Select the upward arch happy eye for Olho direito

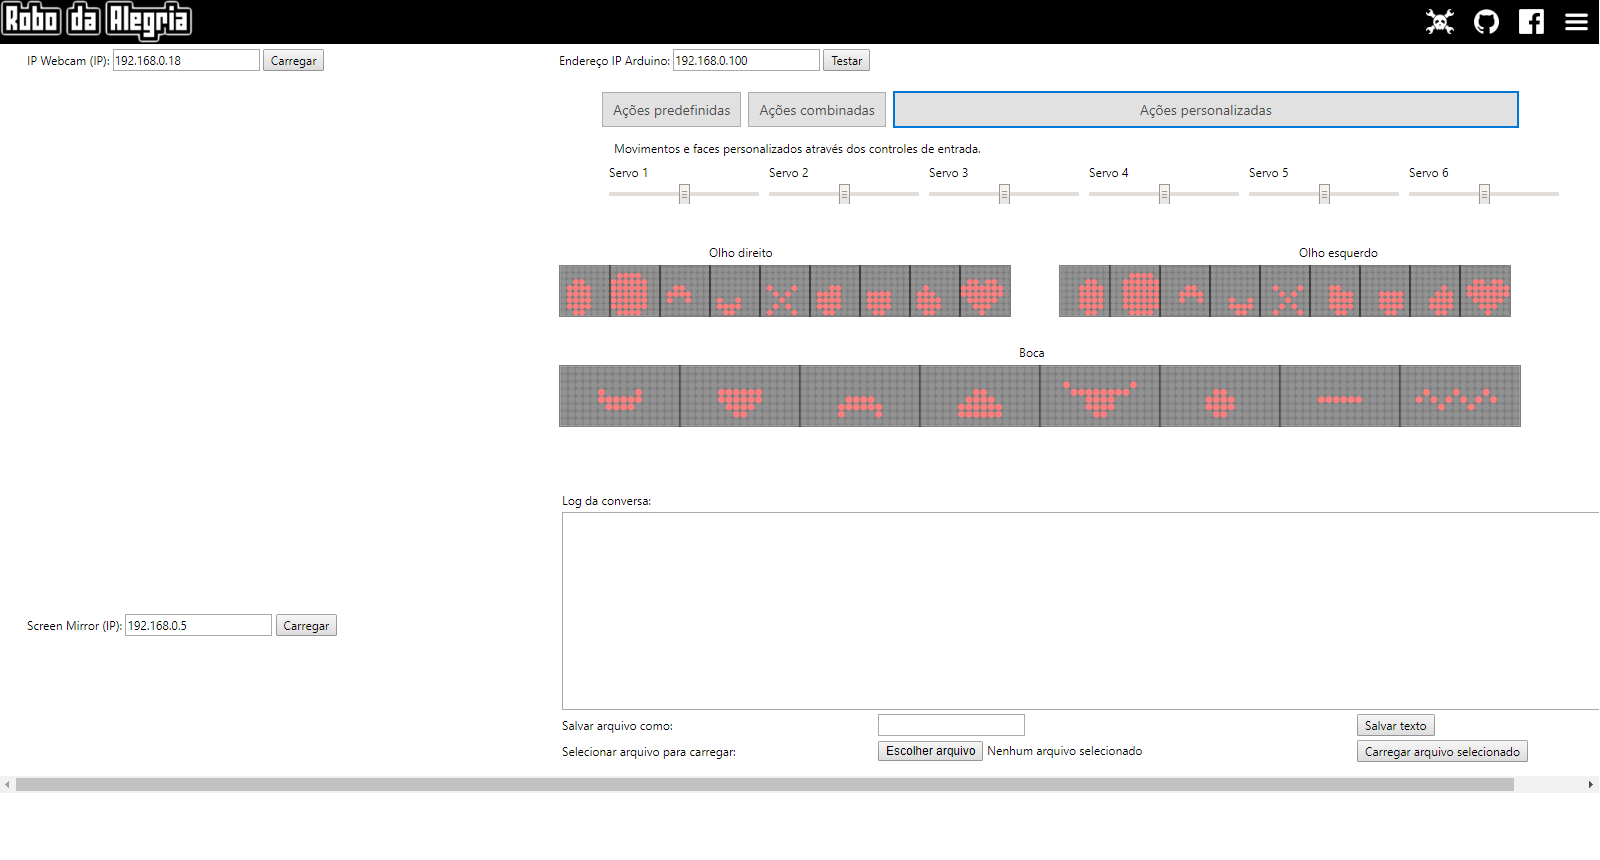click(x=685, y=291)
